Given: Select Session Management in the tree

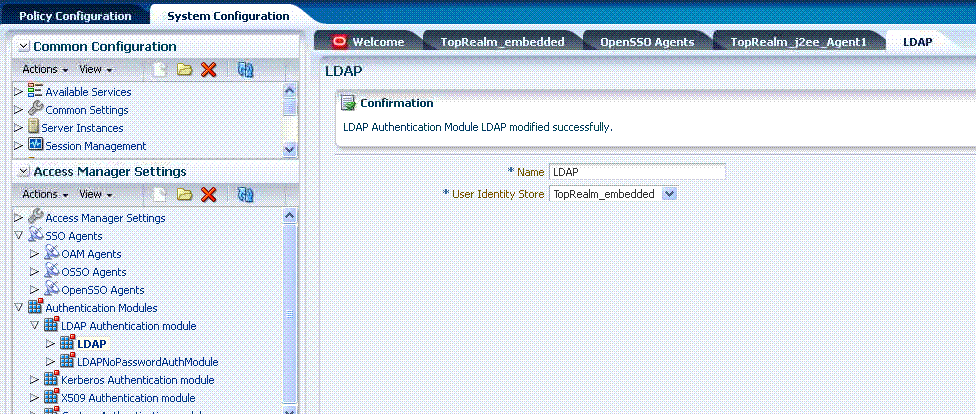Looking at the screenshot, I should [x=96, y=146].
